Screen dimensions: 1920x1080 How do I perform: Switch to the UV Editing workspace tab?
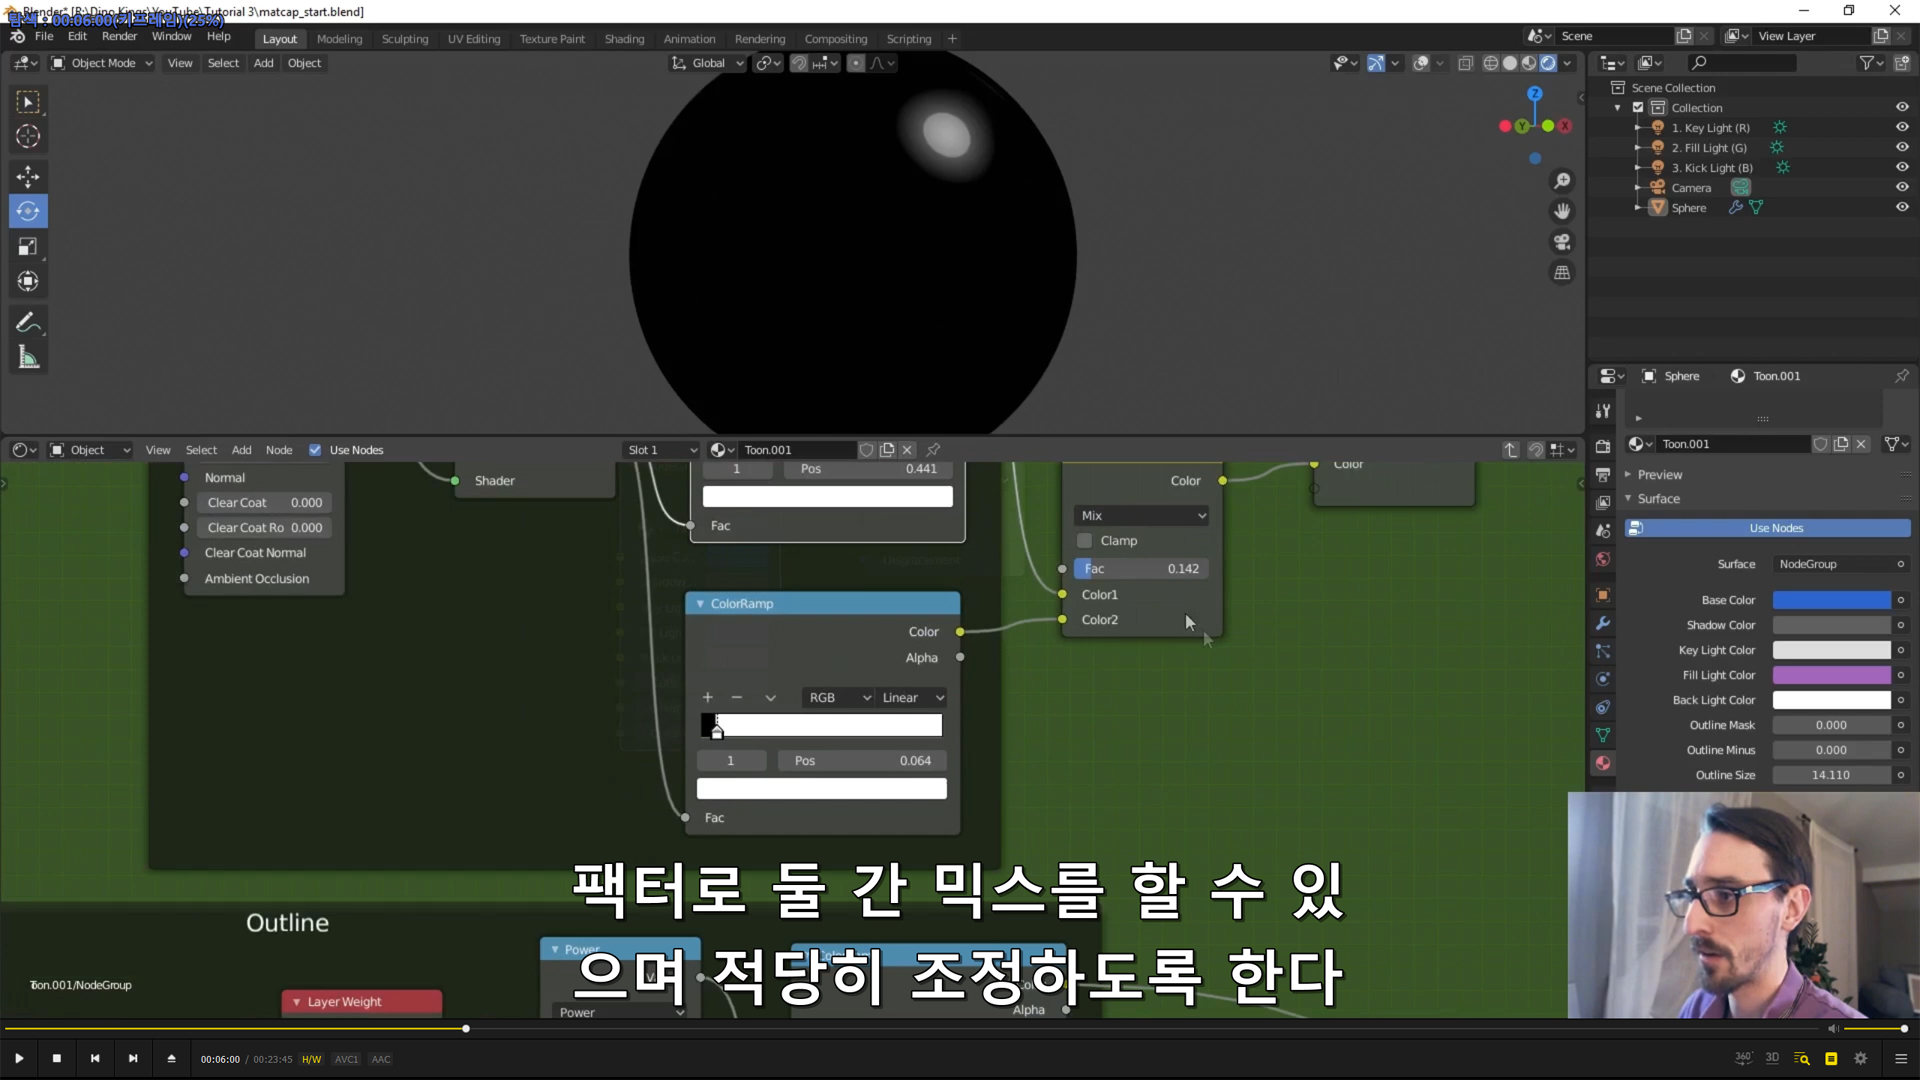tap(474, 39)
